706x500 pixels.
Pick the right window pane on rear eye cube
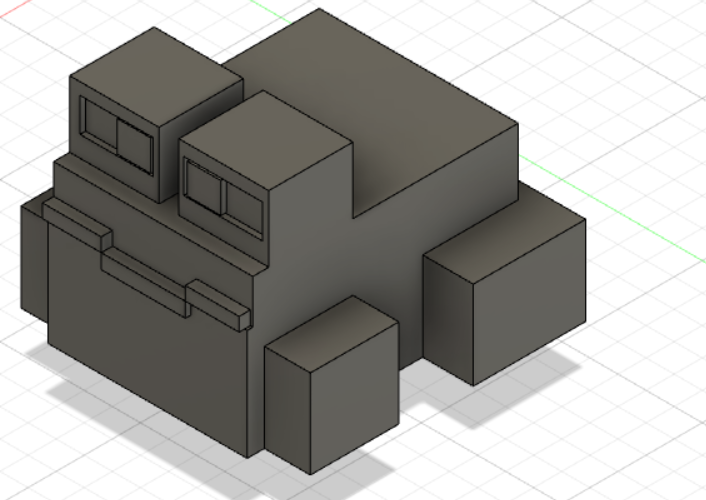(134, 145)
